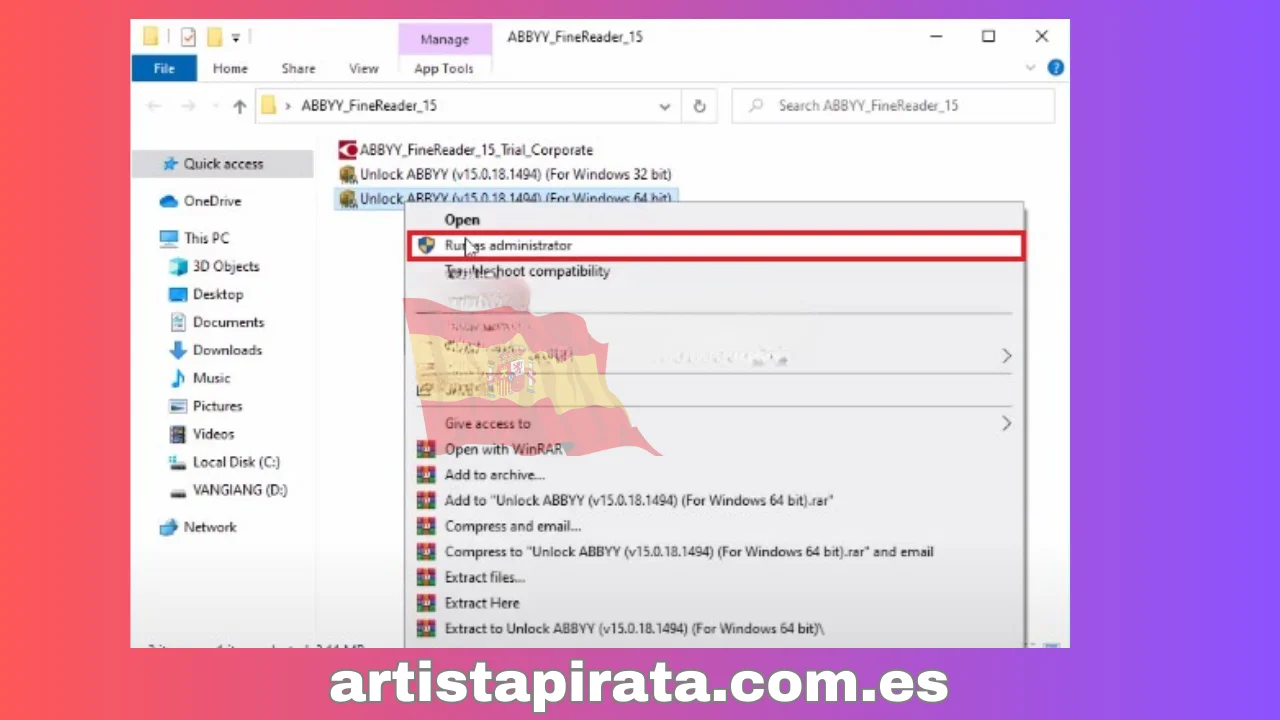Click the Quick access star icon
The width and height of the screenshot is (1280, 720).
click(168, 164)
